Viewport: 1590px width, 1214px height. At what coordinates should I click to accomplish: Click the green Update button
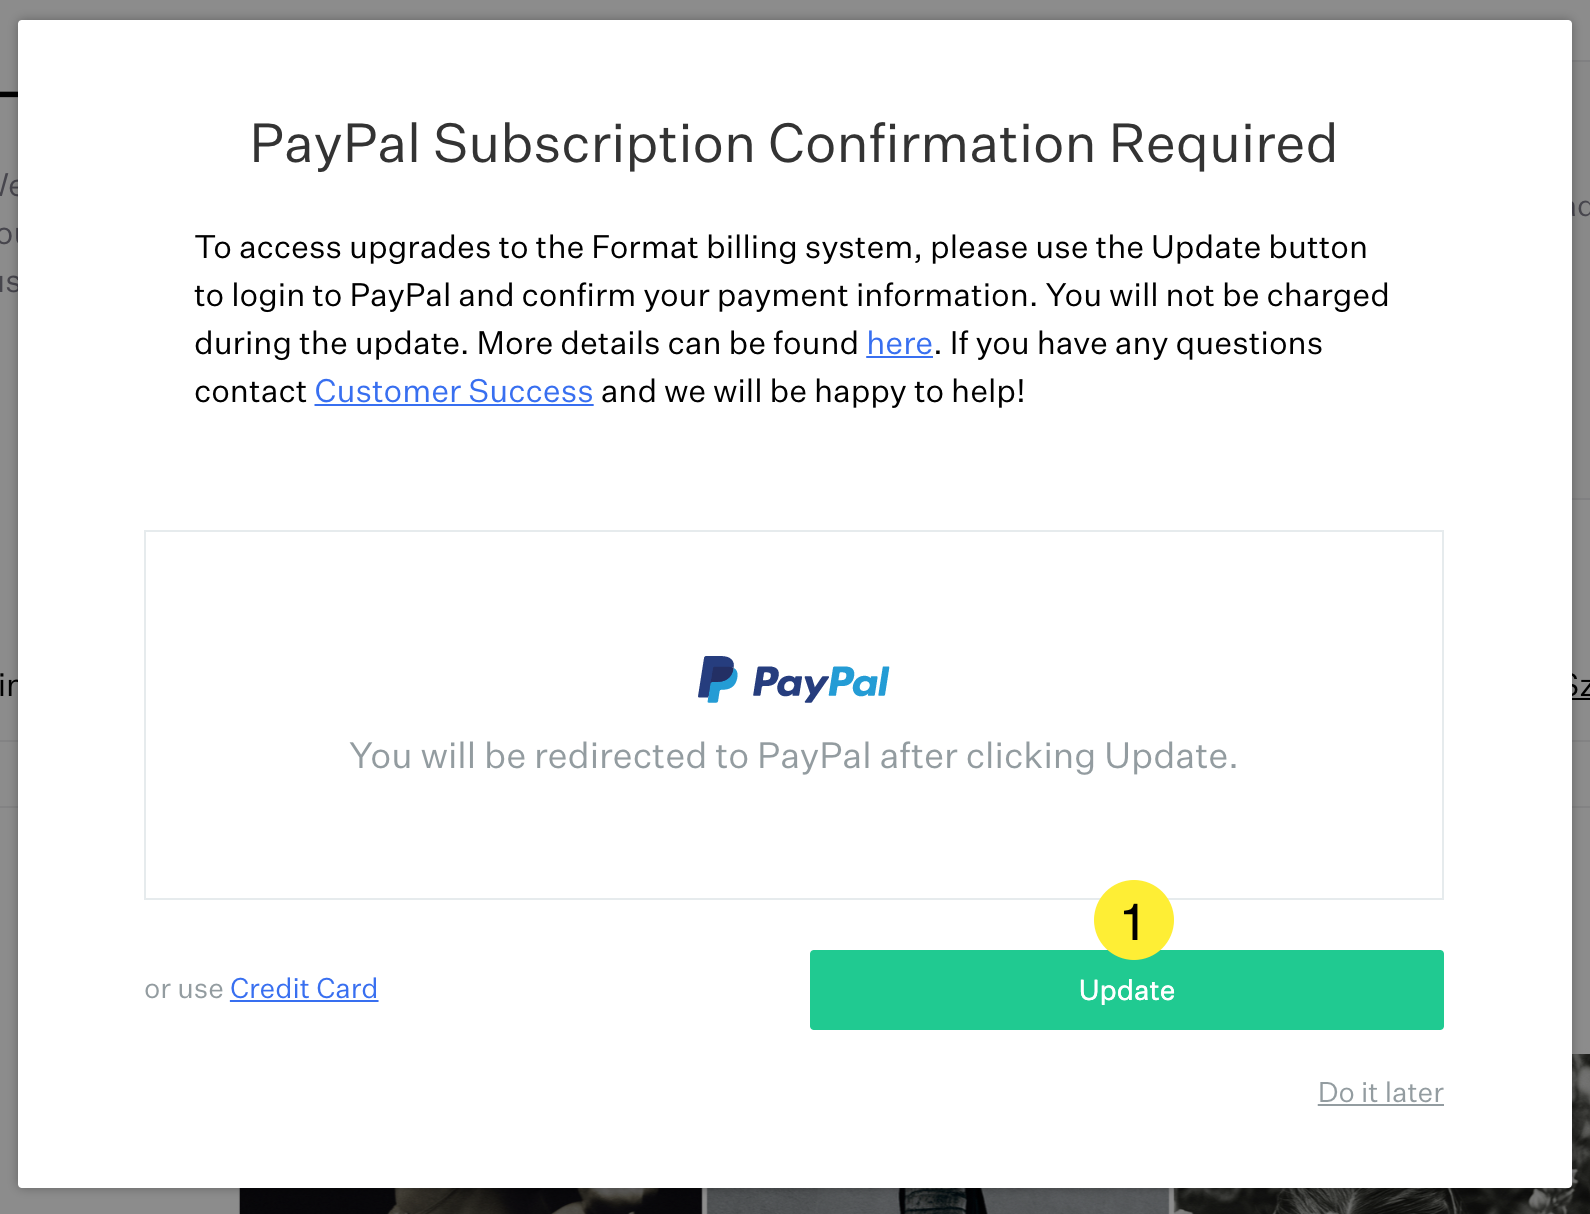point(1126,990)
